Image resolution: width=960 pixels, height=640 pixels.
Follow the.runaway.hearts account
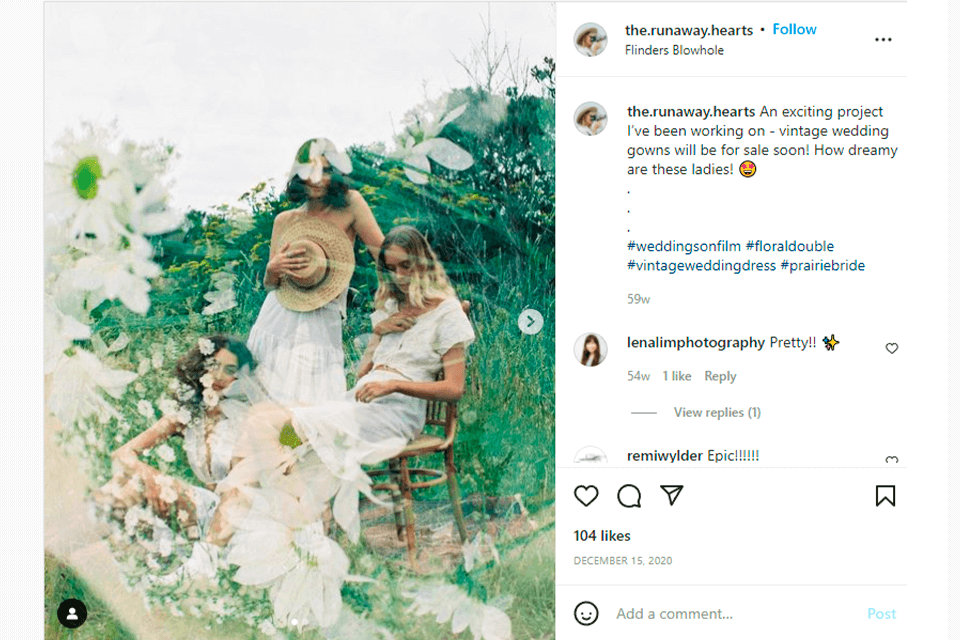(x=794, y=29)
